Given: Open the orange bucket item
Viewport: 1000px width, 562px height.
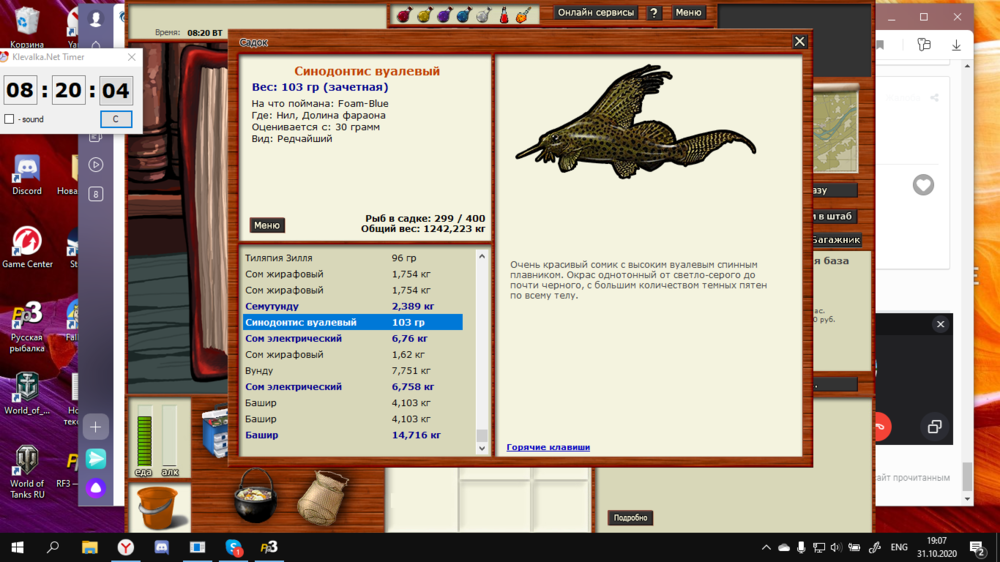Looking at the screenshot, I should pos(158,507).
